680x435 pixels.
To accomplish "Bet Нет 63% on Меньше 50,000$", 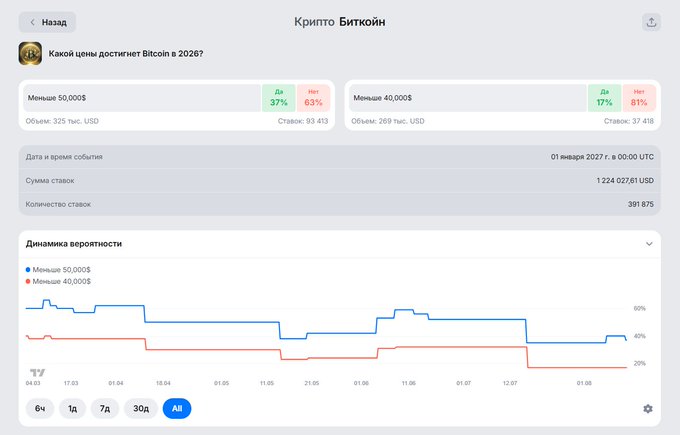I will pyautogui.click(x=313, y=98).
